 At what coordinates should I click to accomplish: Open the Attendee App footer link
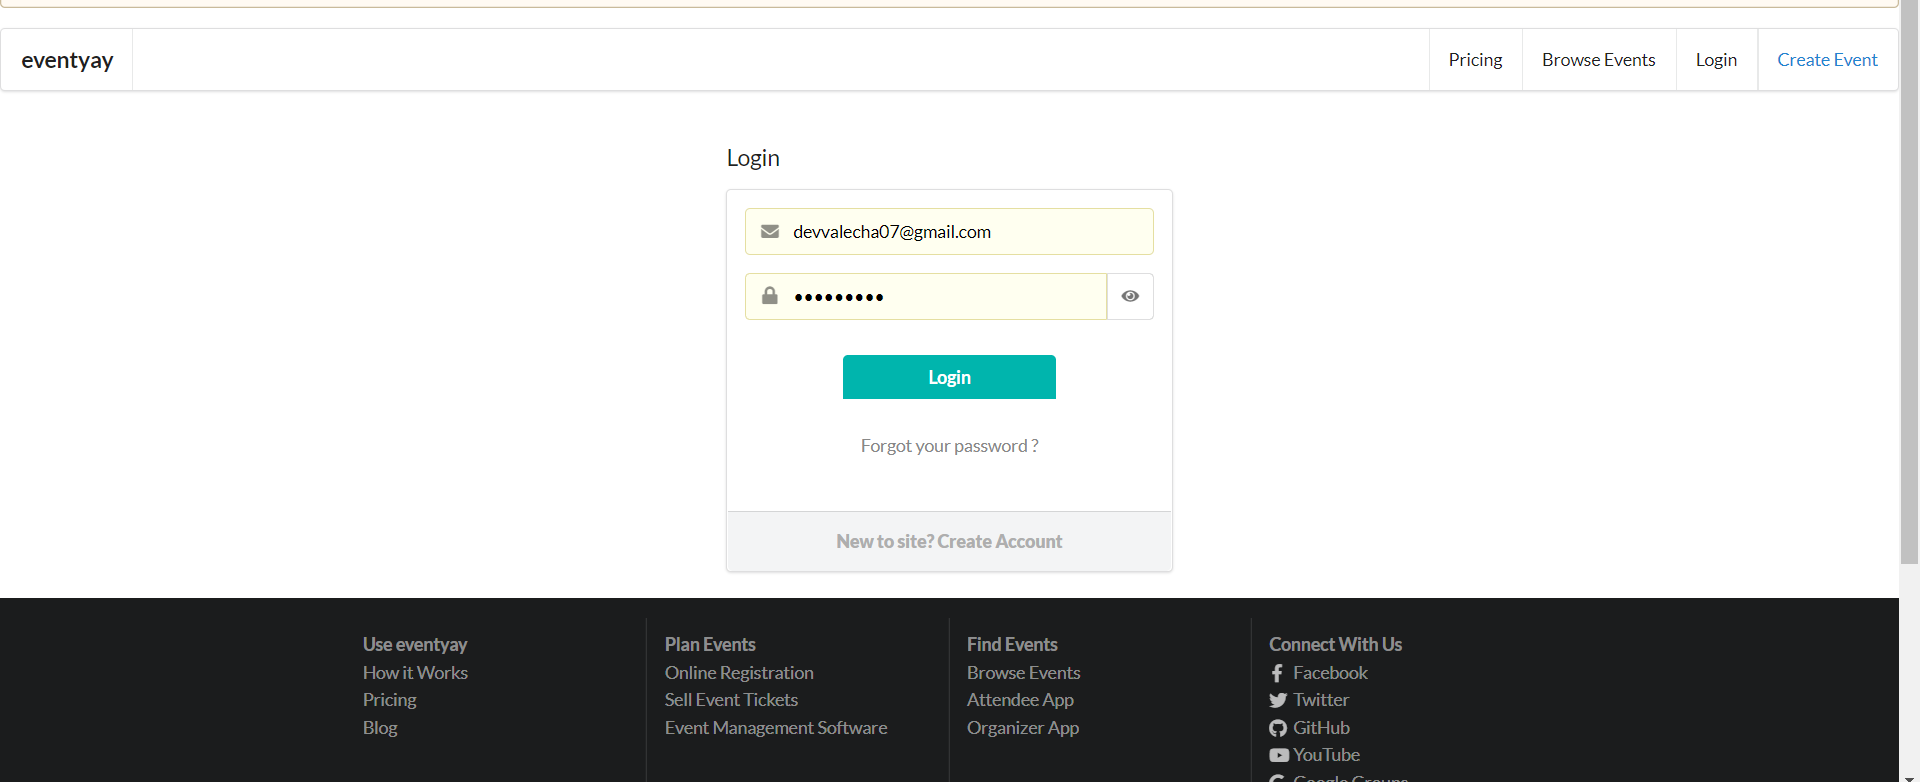tap(1020, 700)
